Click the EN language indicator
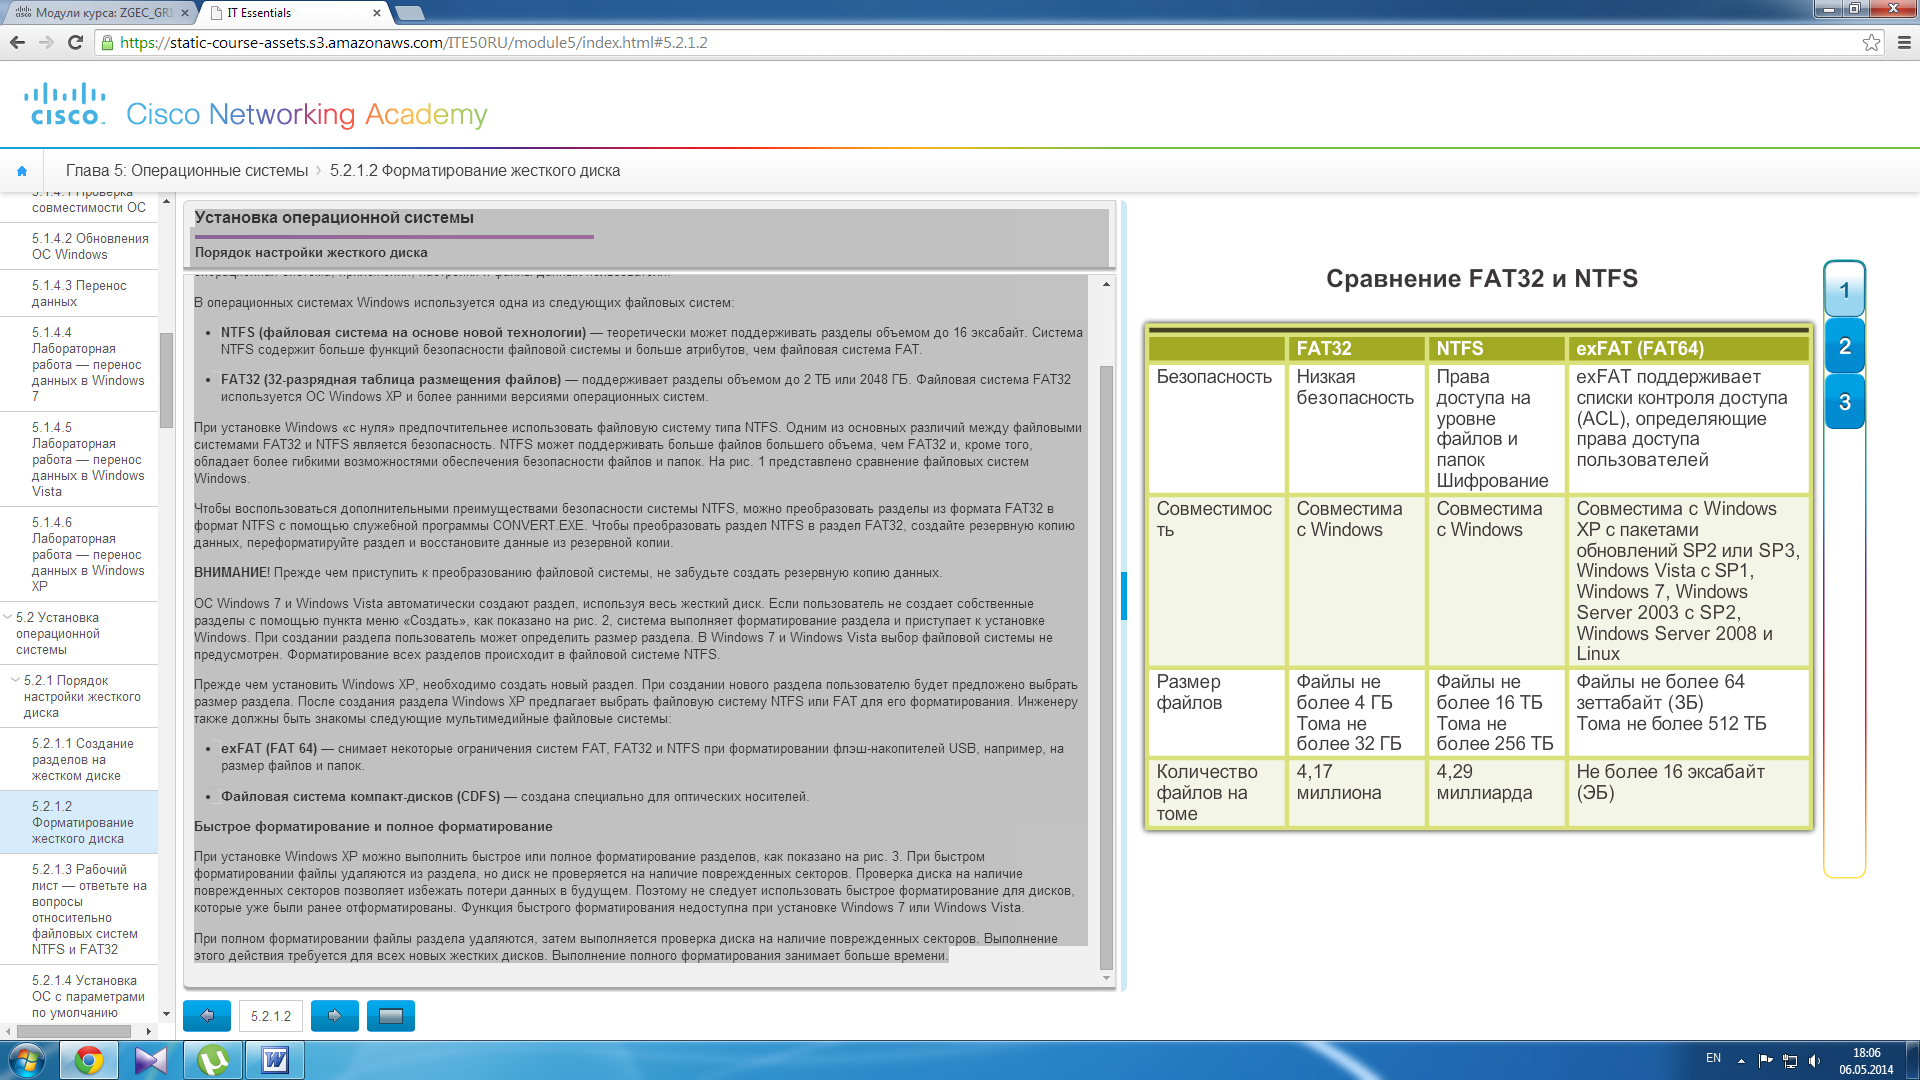This screenshot has height=1080, width=1920. [1713, 1058]
